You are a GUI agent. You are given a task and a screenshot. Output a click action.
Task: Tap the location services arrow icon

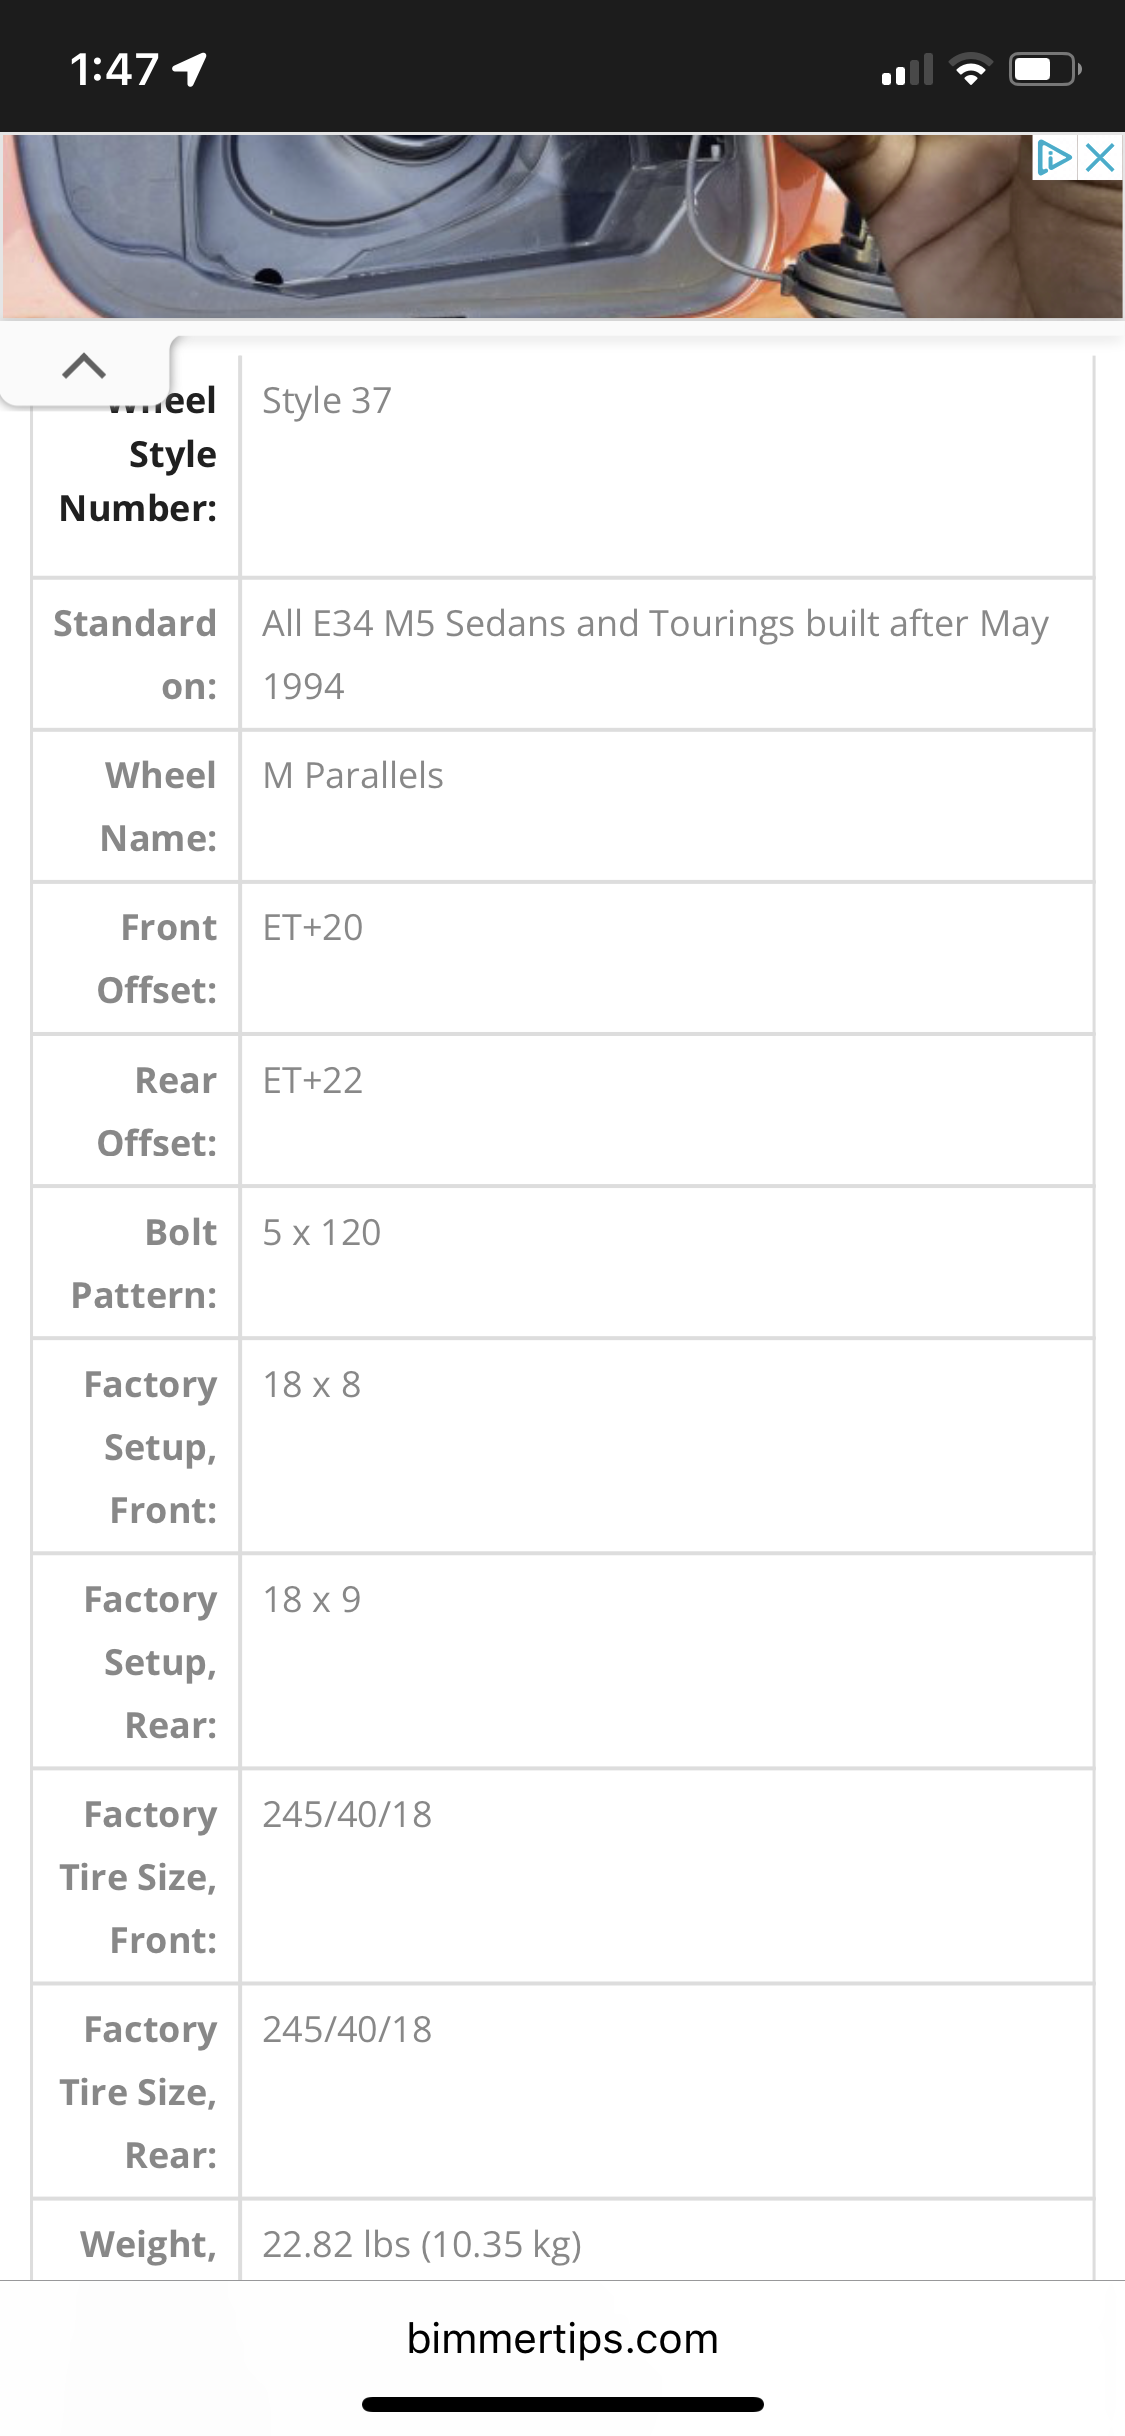[190, 69]
